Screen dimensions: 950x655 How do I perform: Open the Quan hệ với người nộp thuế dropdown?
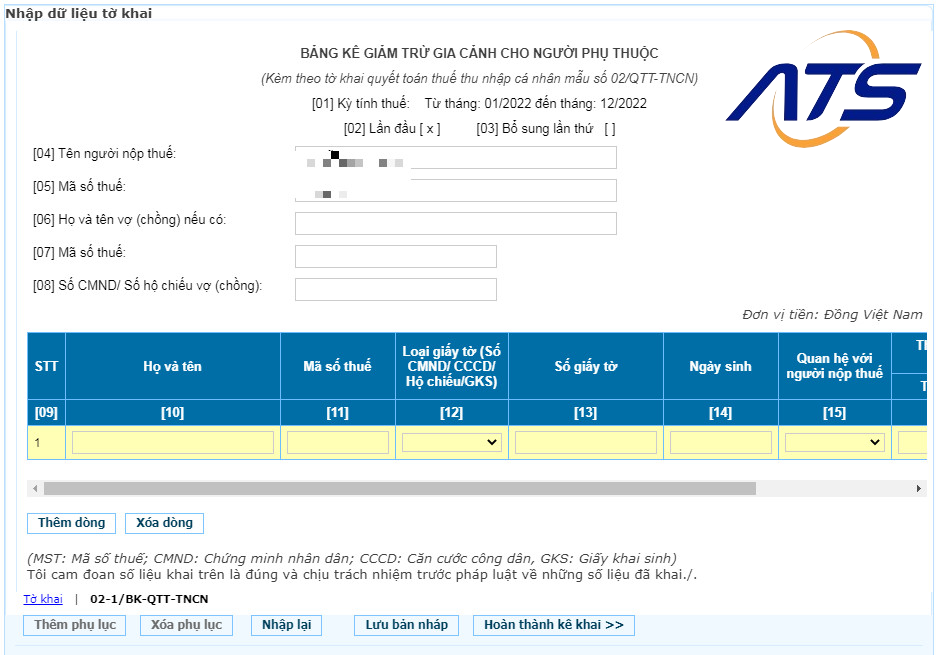coord(834,442)
